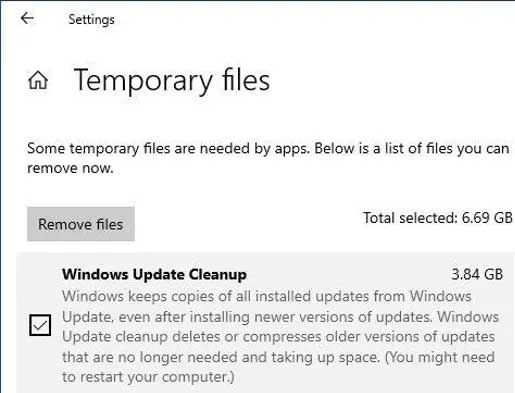Click 'Windows keeps copies of all installed updates' line

(x=267, y=296)
